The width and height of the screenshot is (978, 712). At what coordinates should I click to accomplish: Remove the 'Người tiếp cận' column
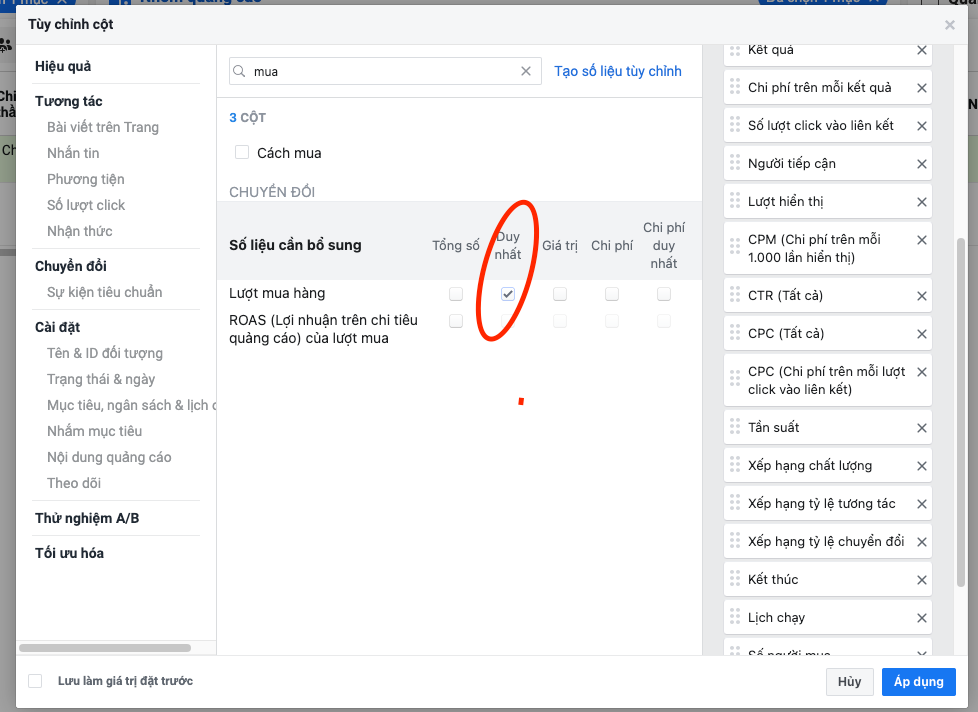(x=921, y=164)
